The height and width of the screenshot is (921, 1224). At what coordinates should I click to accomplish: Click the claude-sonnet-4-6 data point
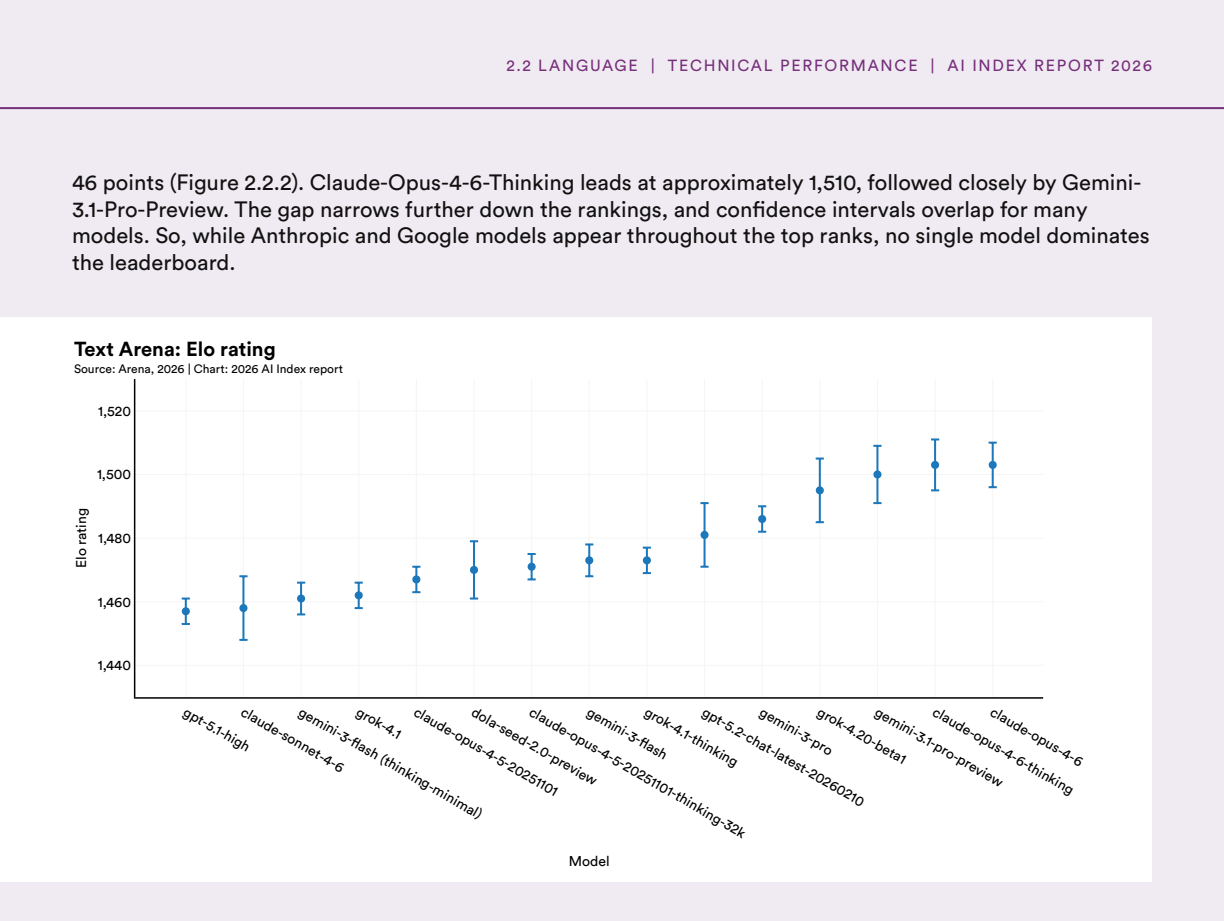(x=243, y=608)
